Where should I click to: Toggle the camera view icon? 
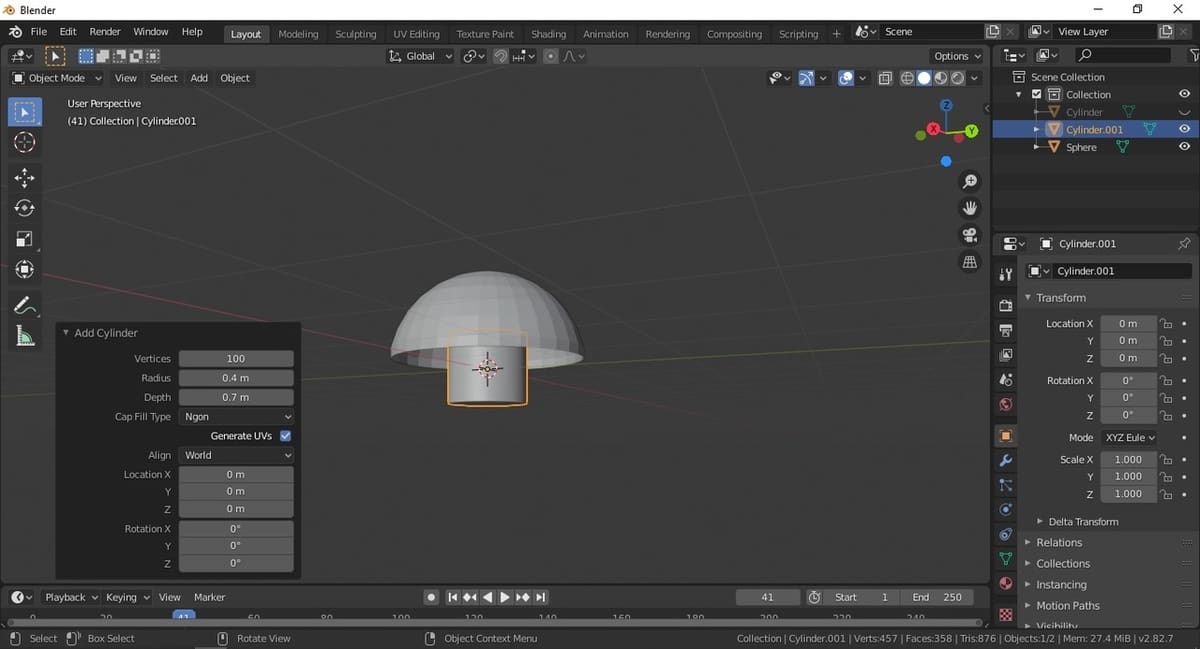point(969,235)
